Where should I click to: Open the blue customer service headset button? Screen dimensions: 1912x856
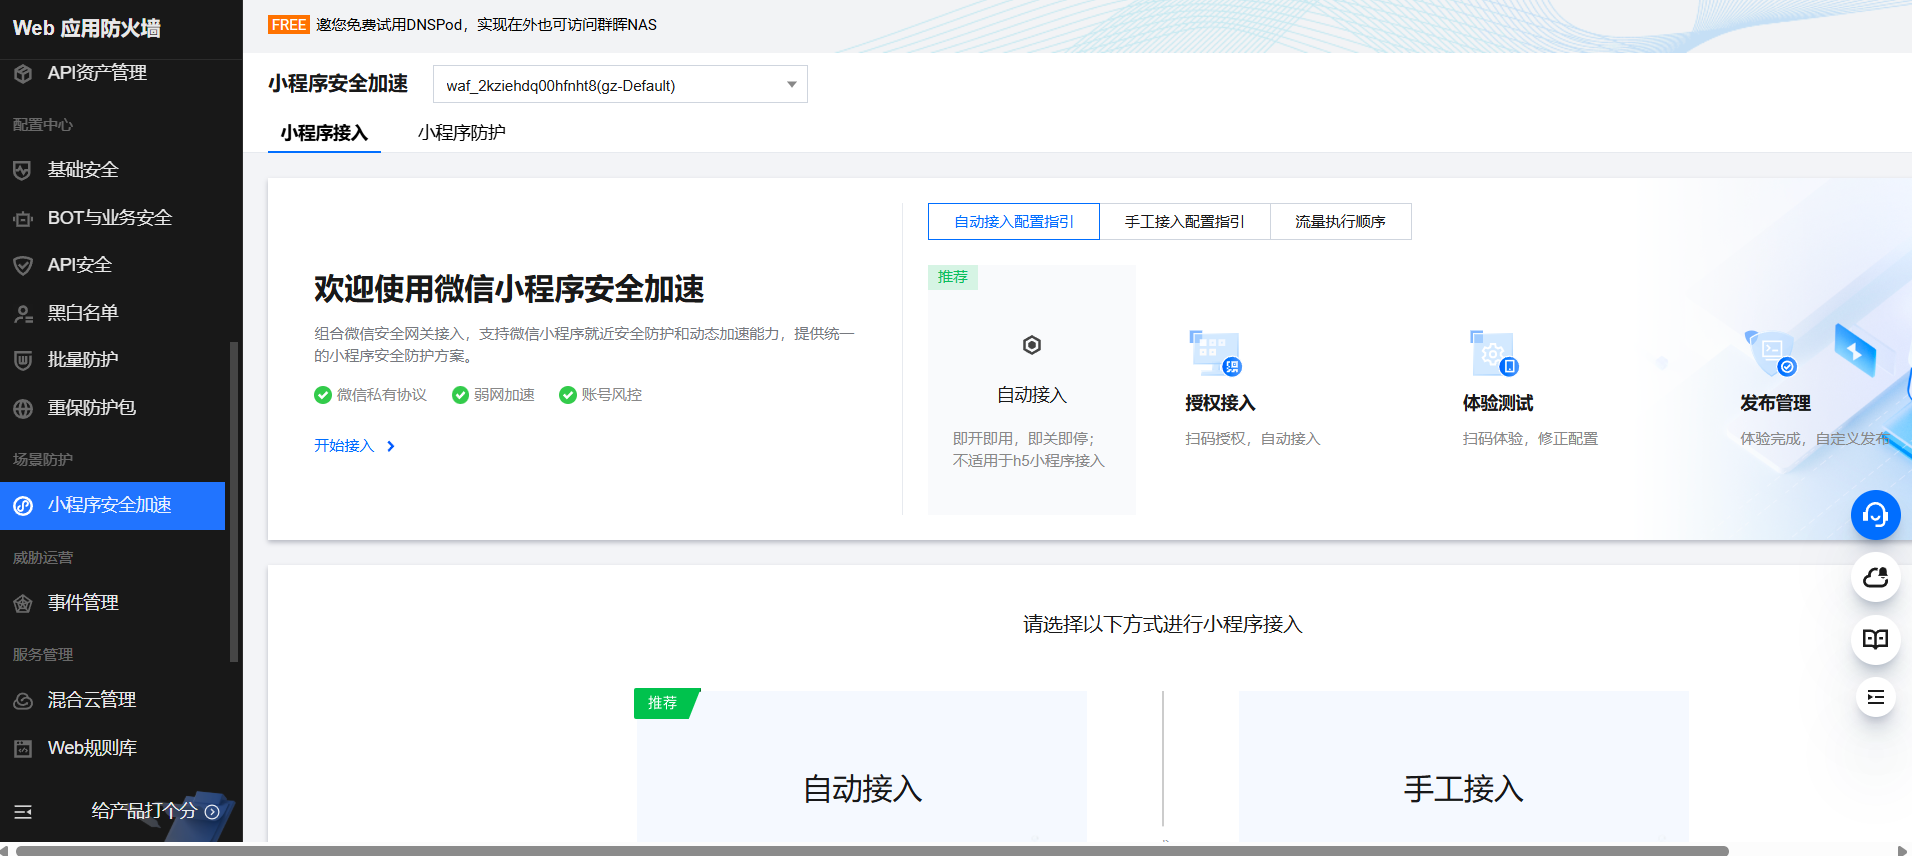click(1875, 515)
